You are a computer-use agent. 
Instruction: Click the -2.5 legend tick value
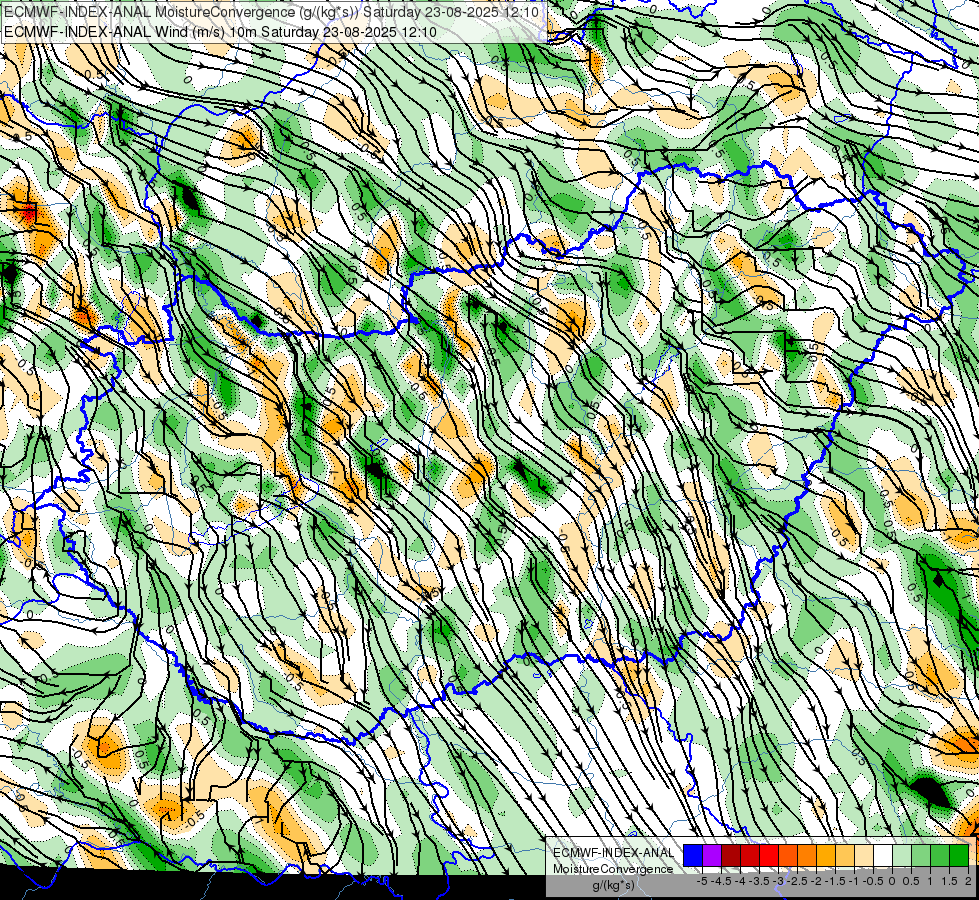click(x=798, y=881)
